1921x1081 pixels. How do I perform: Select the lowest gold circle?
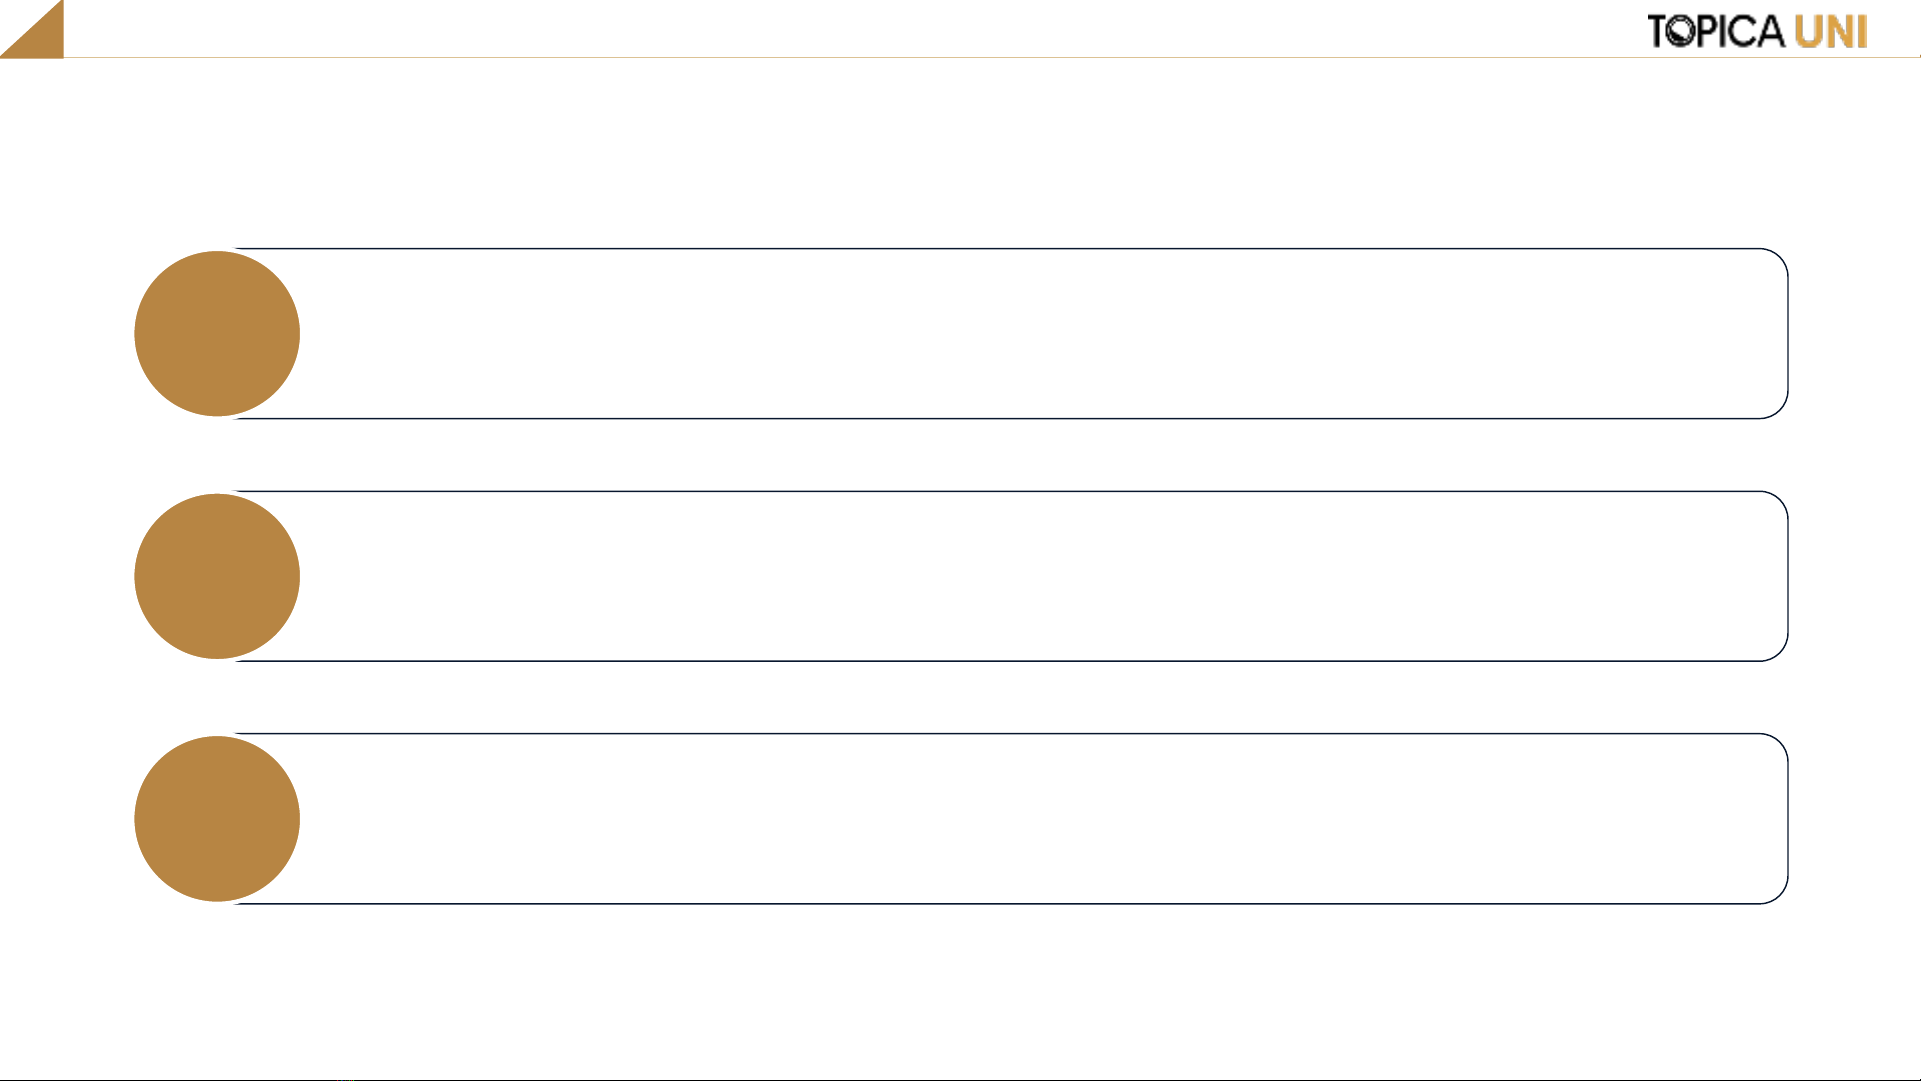(x=217, y=819)
